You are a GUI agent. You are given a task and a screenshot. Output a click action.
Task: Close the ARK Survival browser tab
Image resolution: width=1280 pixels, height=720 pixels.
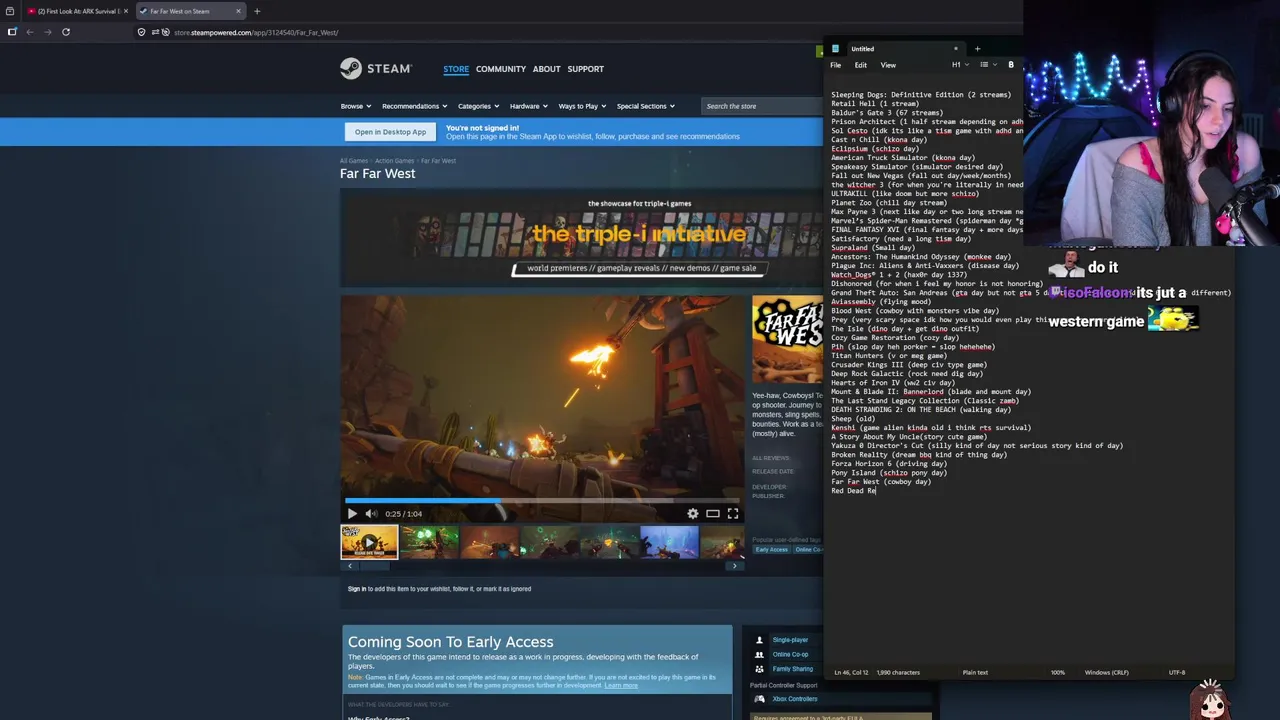point(126,11)
